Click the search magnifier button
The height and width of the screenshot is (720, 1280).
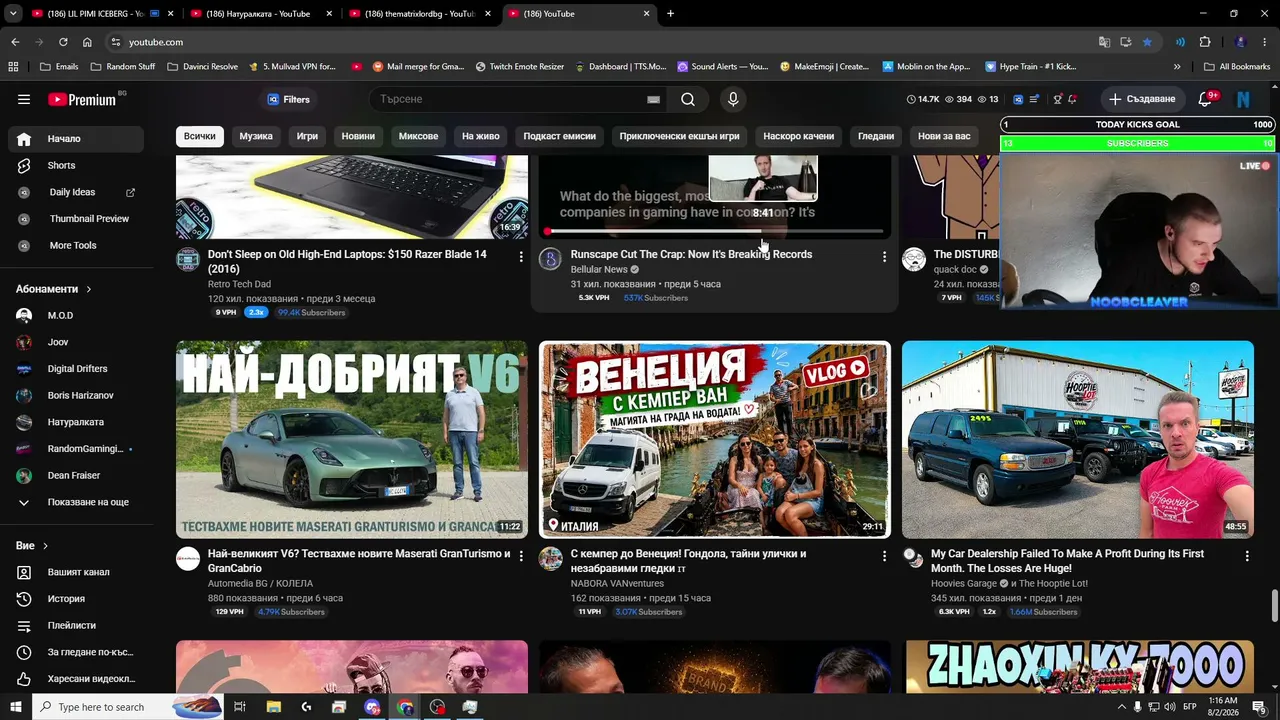tap(688, 99)
